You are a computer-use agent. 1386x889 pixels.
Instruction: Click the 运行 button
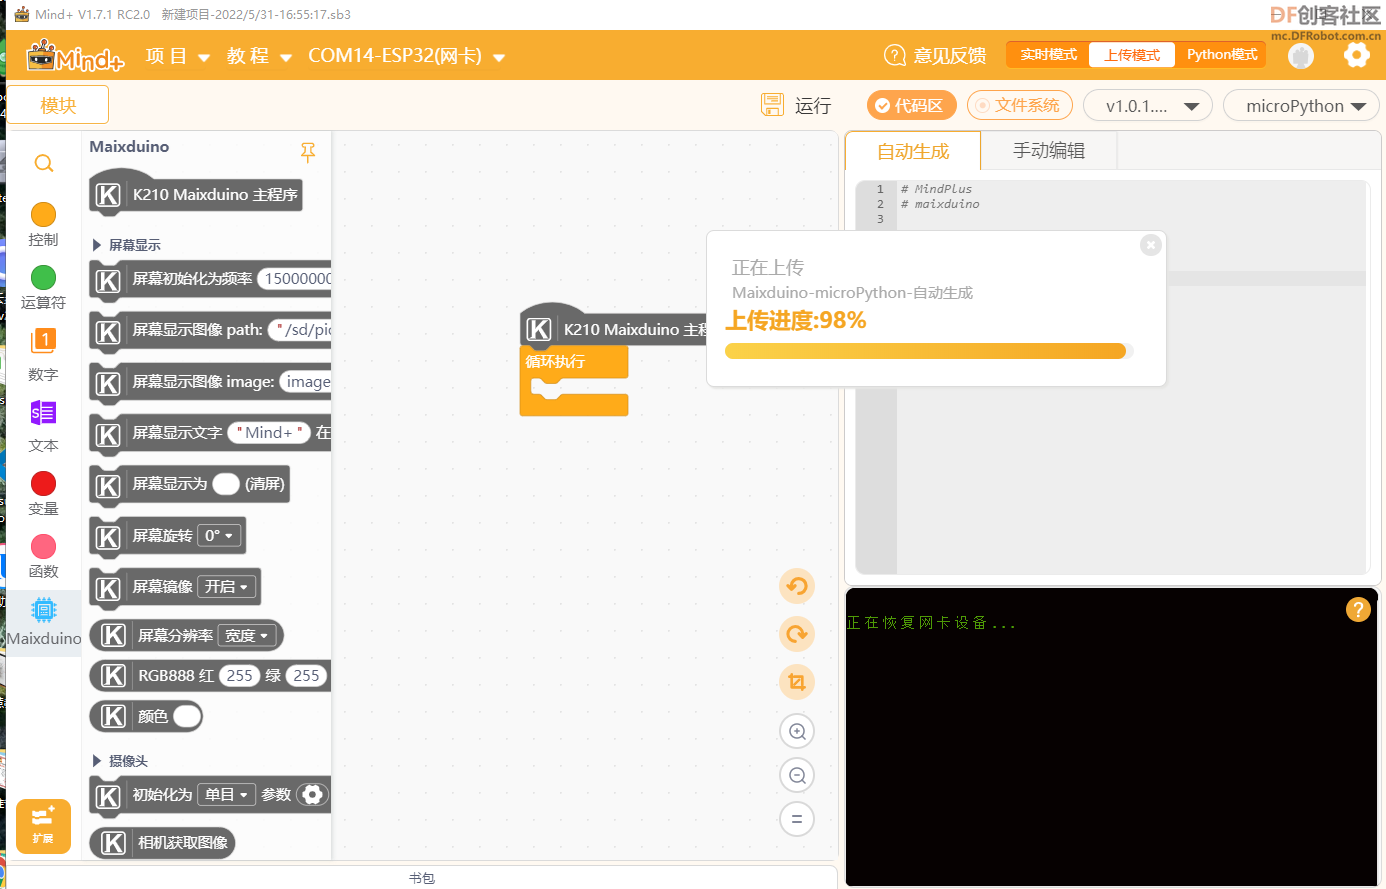coord(813,105)
